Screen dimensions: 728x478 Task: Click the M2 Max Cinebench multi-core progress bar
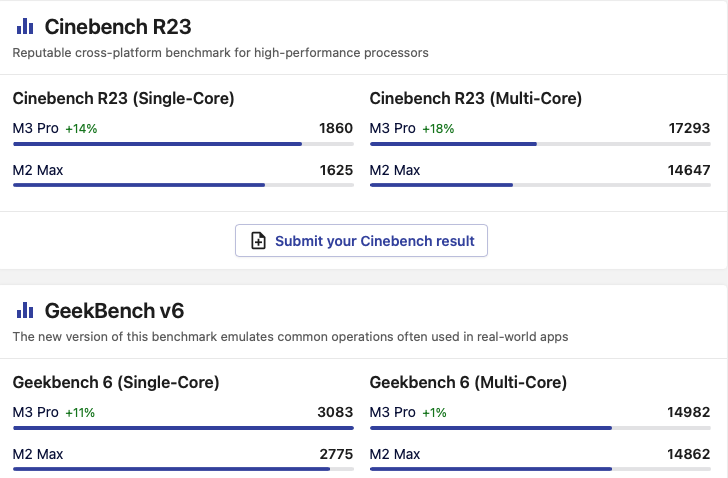[540, 185]
